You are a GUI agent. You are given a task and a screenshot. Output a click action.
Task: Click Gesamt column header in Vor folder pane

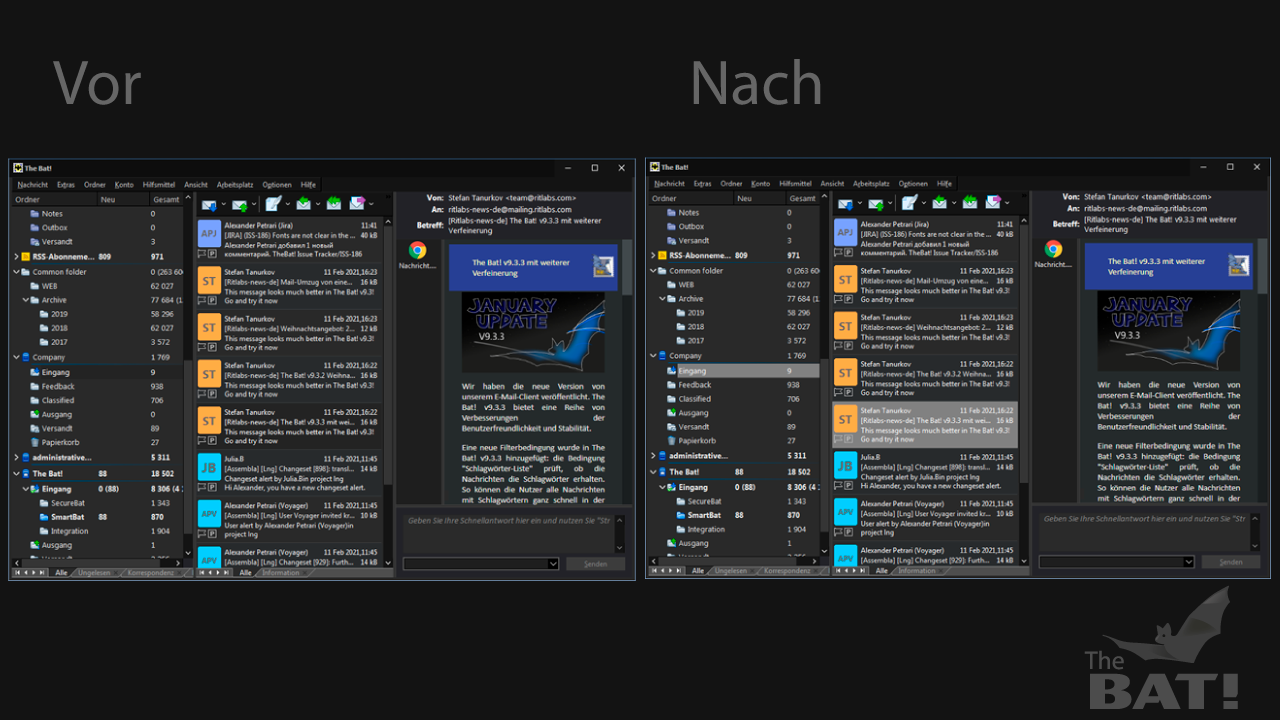(166, 199)
